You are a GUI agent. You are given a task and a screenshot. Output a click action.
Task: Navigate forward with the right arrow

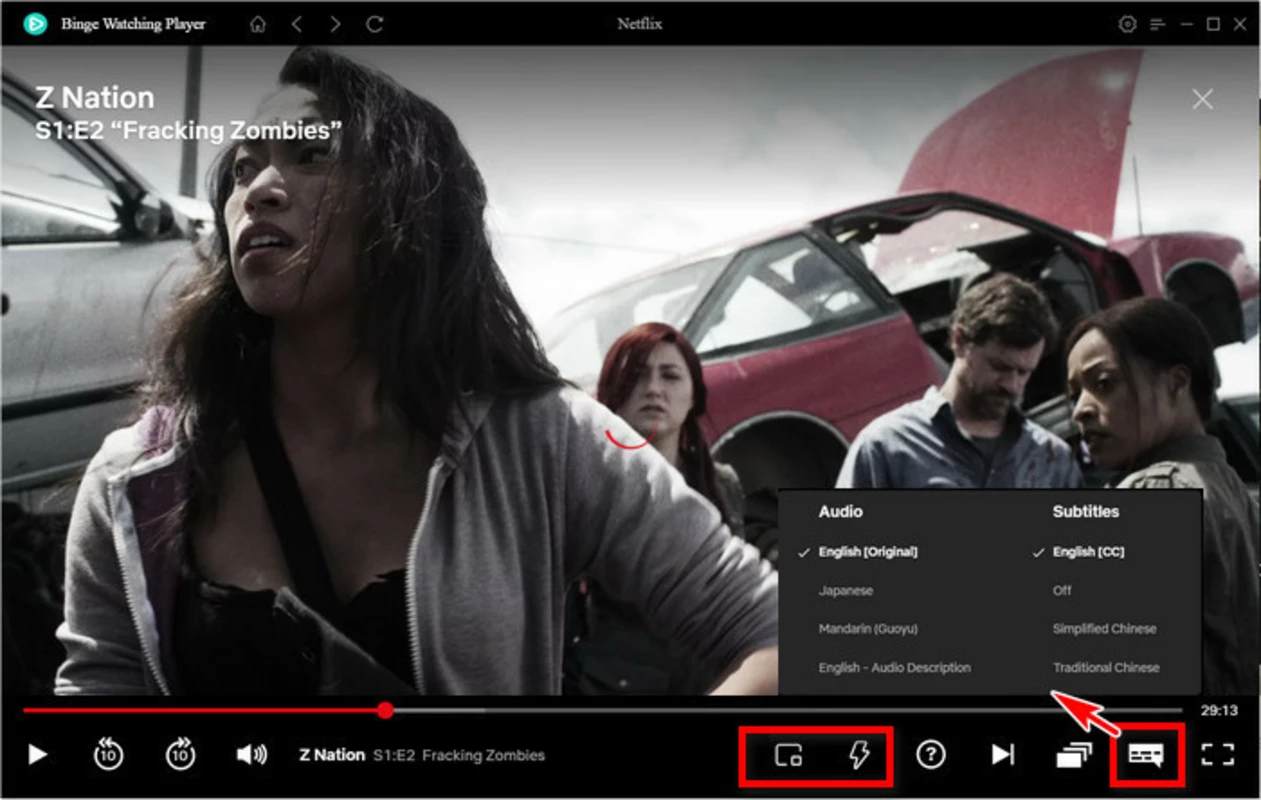[335, 24]
